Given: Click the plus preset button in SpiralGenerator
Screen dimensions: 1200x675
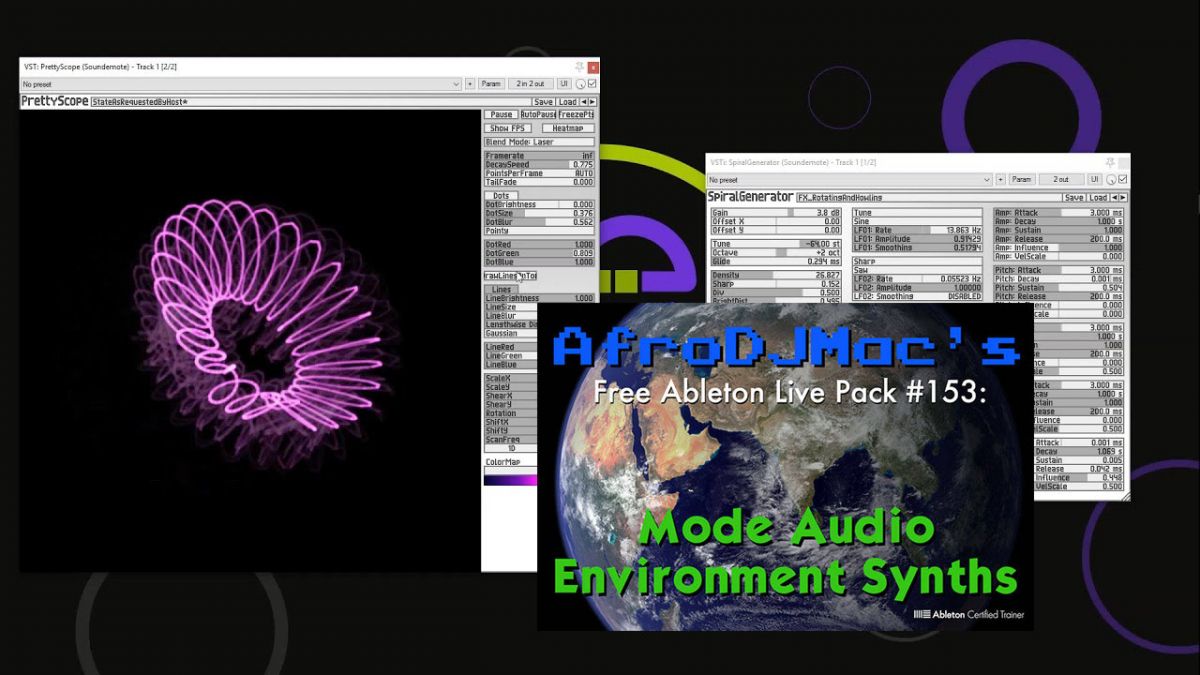Looking at the screenshot, I should (x=1000, y=180).
